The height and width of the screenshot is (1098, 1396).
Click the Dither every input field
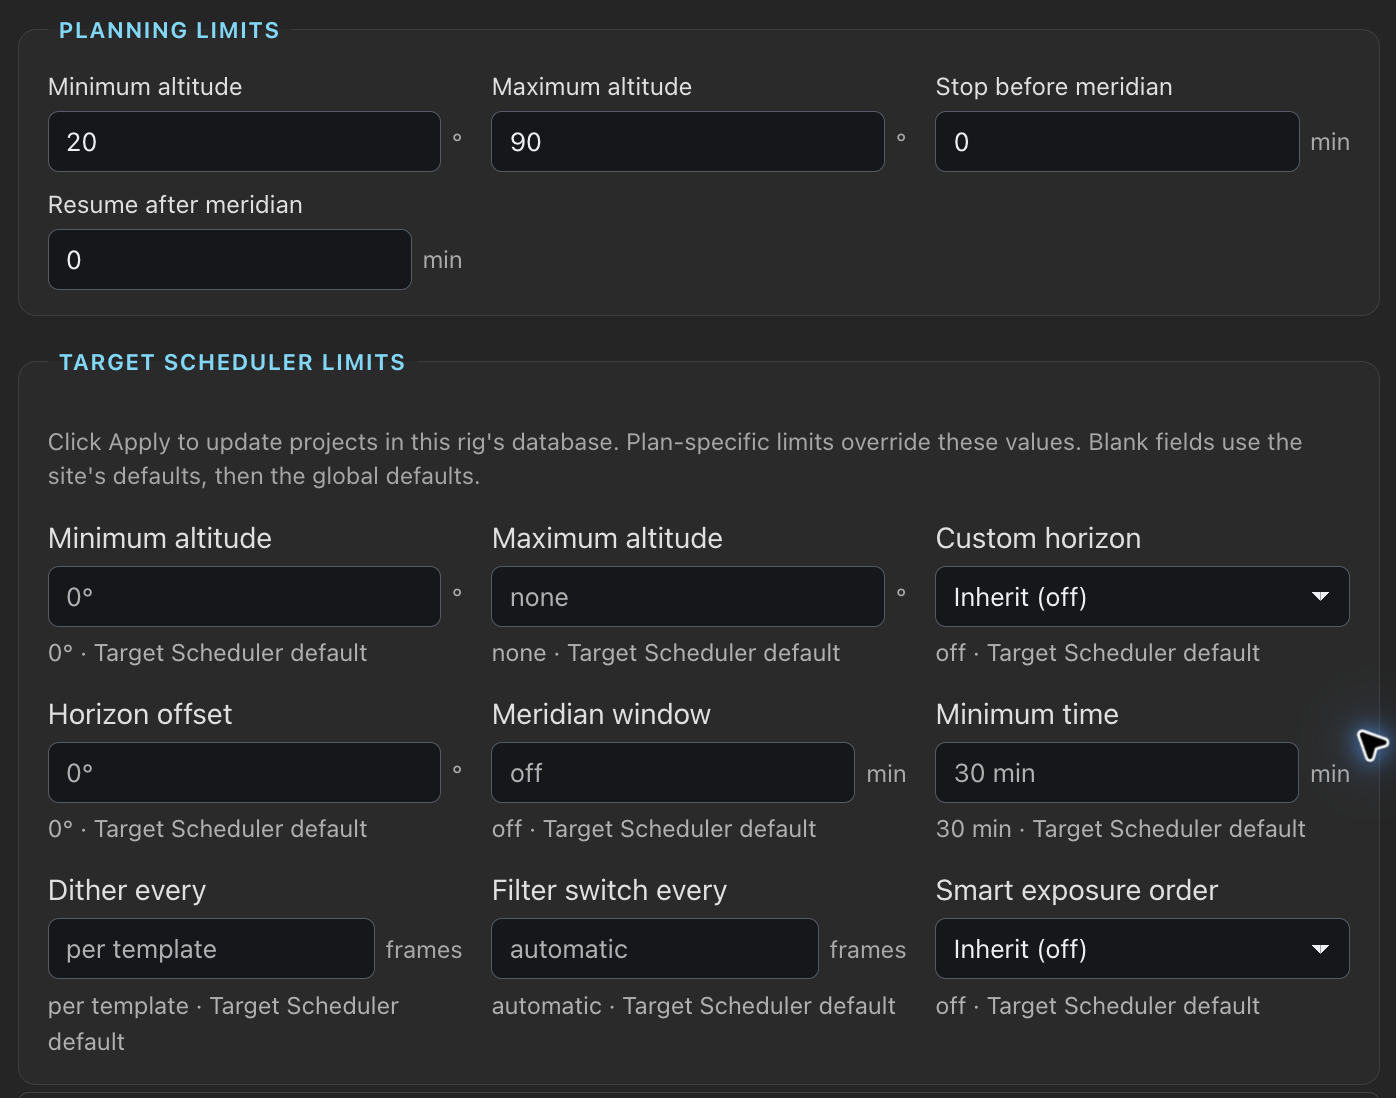[x=211, y=949]
